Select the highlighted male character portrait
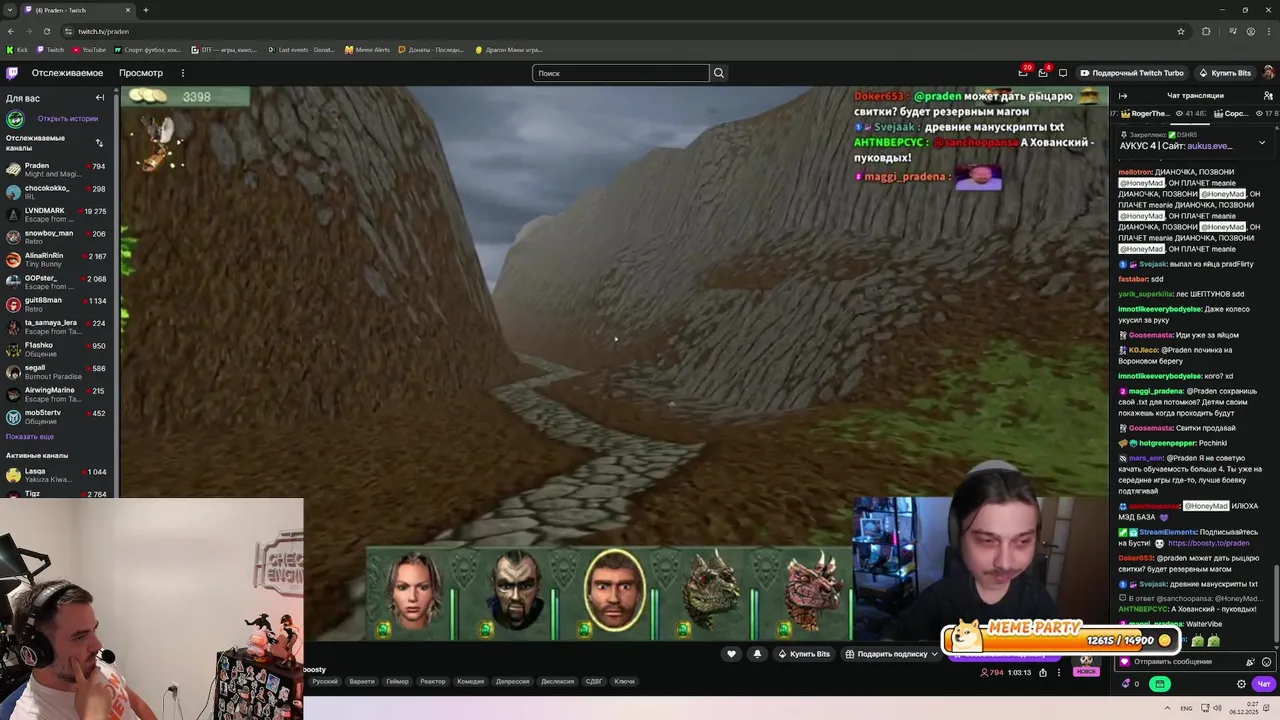This screenshot has width=1280, height=720. click(x=614, y=592)
